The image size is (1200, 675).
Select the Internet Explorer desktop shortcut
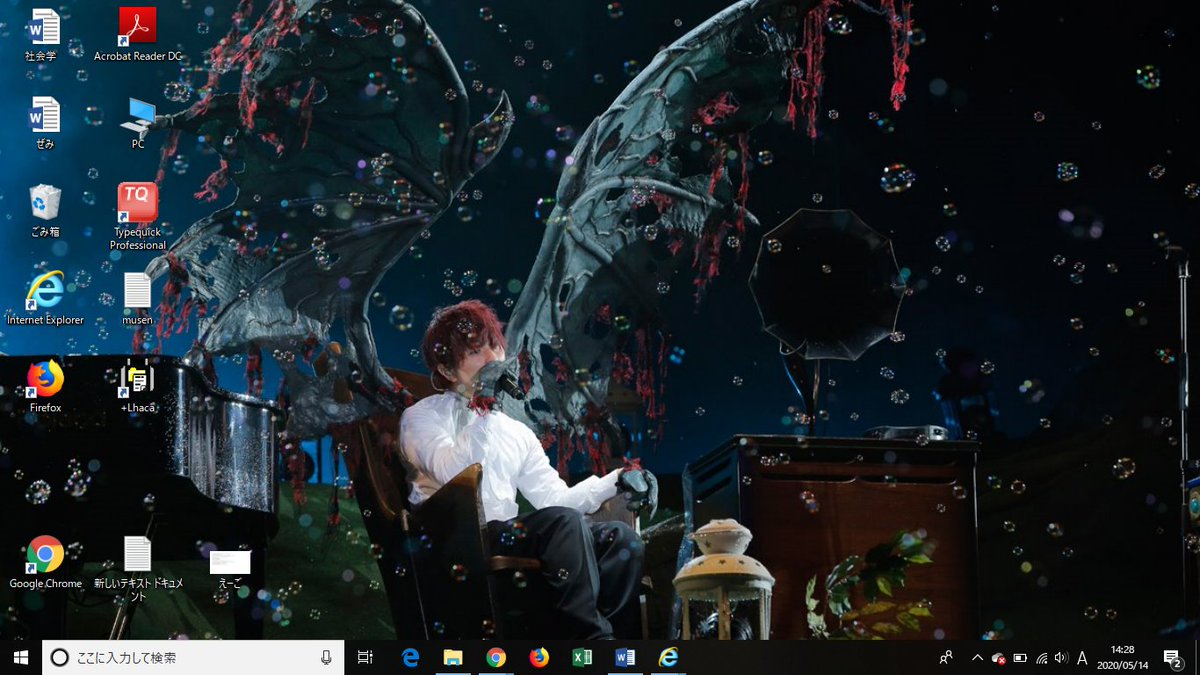pos(45,297)
